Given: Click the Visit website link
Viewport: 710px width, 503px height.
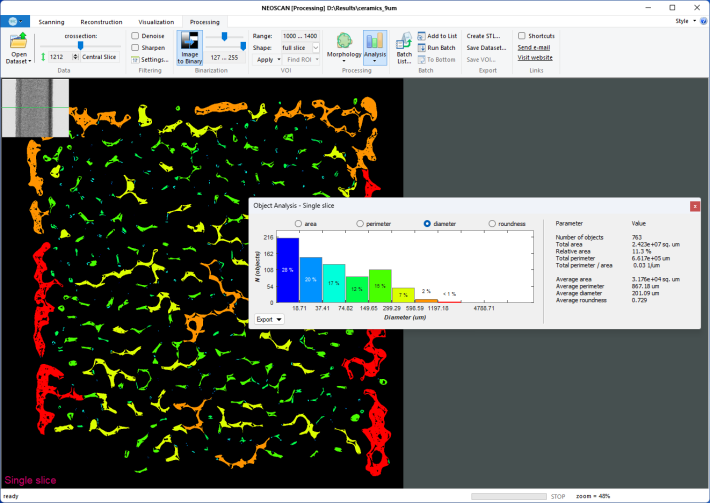Looking at the screenshot, I should [534, 58].
